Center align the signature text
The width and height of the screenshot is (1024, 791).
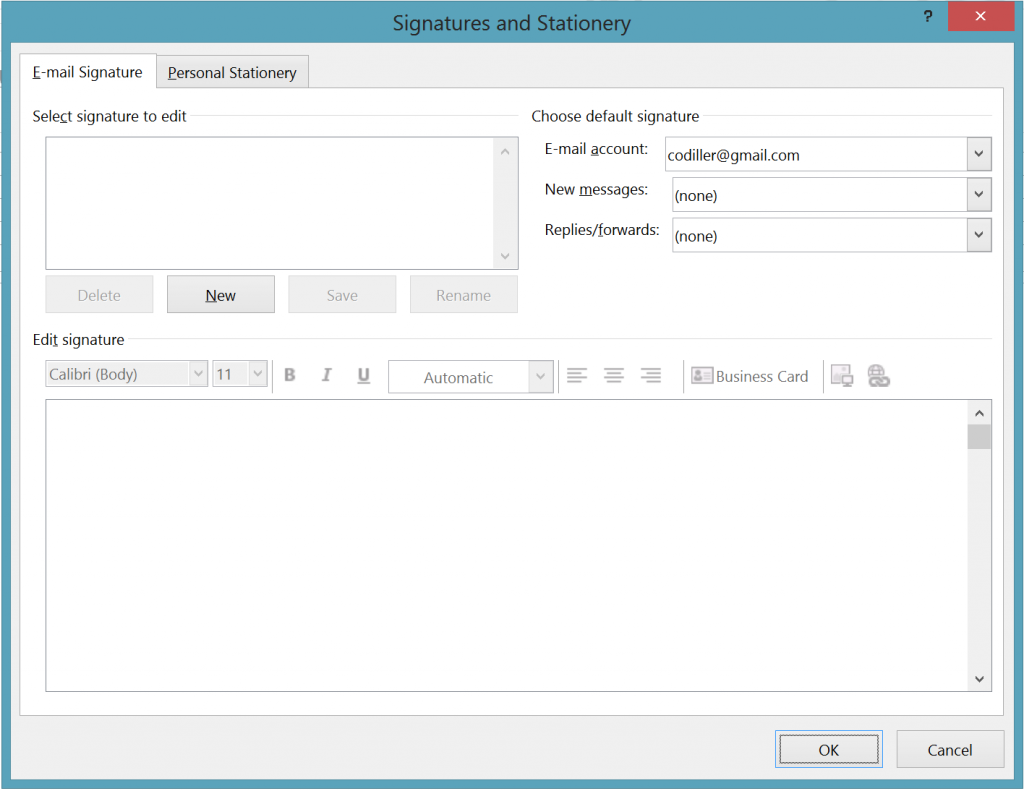(x=614, y=375)
